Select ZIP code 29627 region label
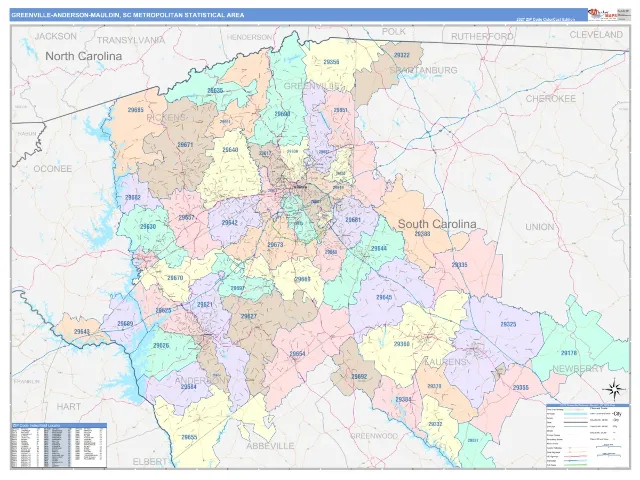Screen dimensions: 640x480 click(249, 316)
